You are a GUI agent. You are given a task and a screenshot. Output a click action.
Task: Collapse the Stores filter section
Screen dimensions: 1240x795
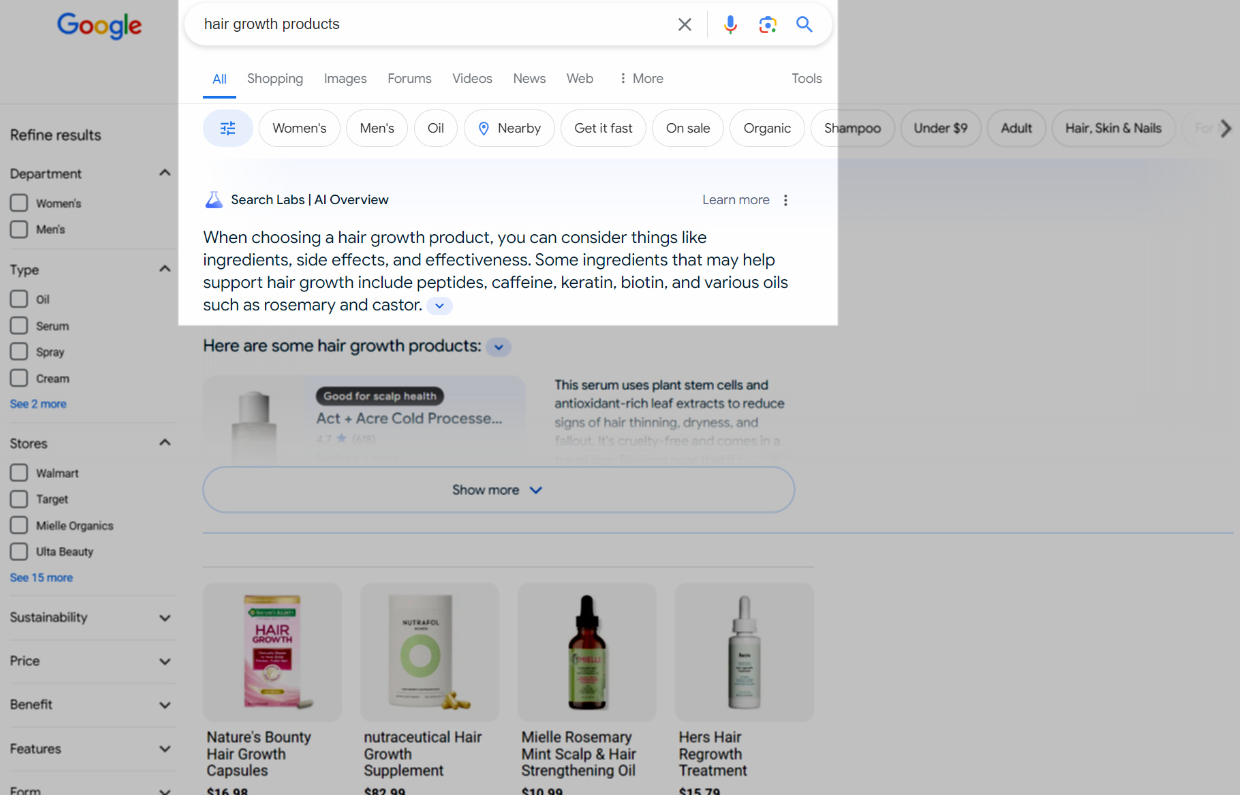pyautogui.click(x=165, y=443)
